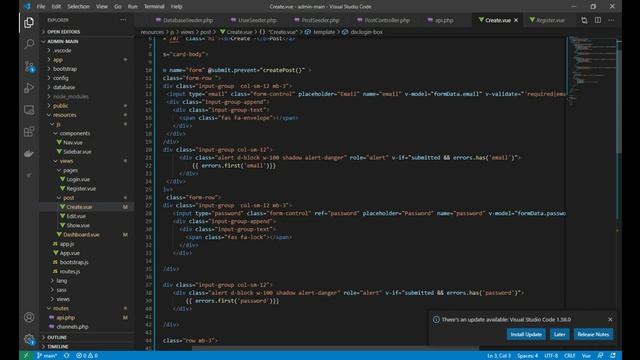Open the Docker view icon
This screenshot has height=360, width=640.
[29, 153]
